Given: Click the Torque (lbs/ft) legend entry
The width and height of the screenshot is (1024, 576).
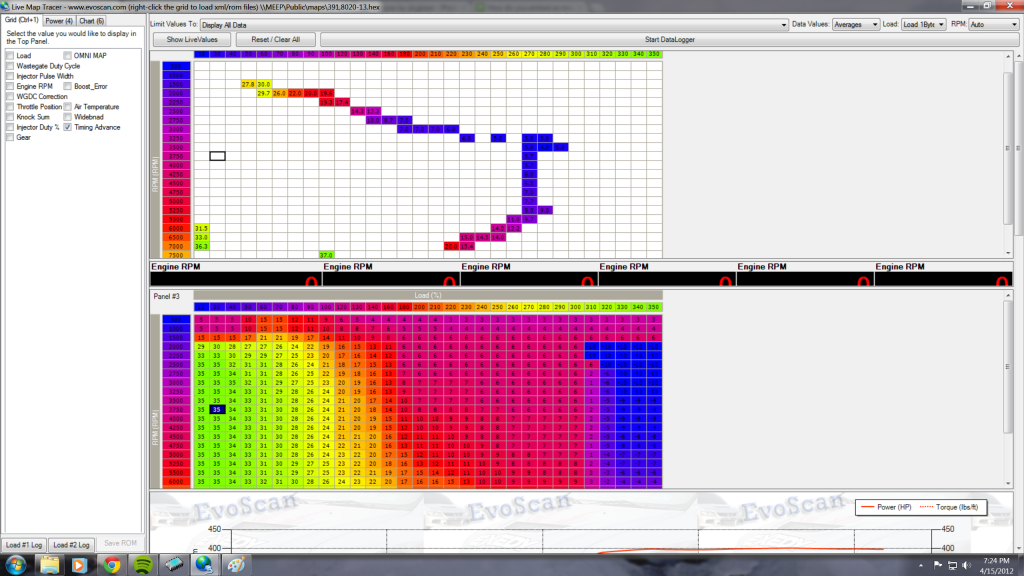Looking at the screenshot, I should pos(948,507).
